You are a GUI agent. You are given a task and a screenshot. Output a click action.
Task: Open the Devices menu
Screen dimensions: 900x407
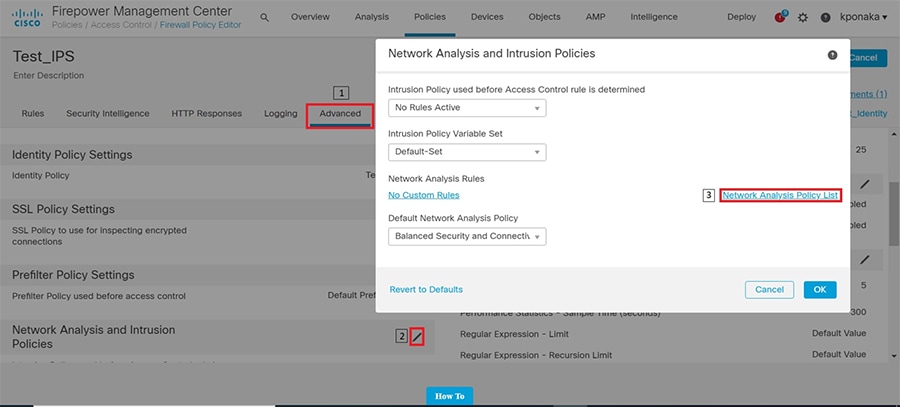coord(487,17)
